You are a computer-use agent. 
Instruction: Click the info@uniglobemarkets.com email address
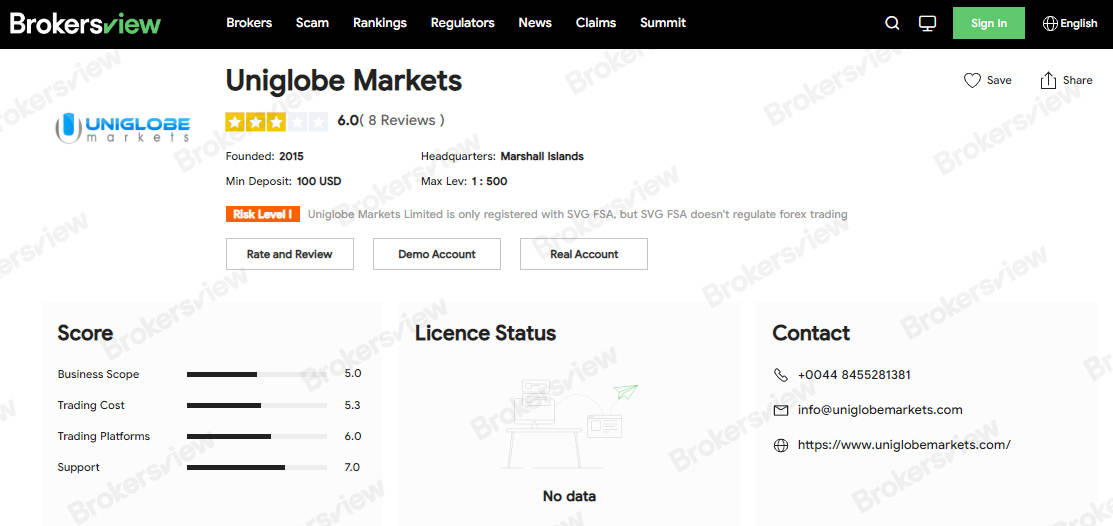click(880, 410)
